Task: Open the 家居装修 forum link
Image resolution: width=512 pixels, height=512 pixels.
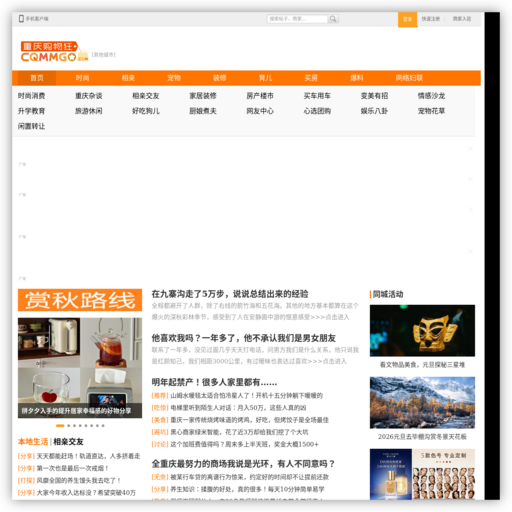Action: click(203, 96)
